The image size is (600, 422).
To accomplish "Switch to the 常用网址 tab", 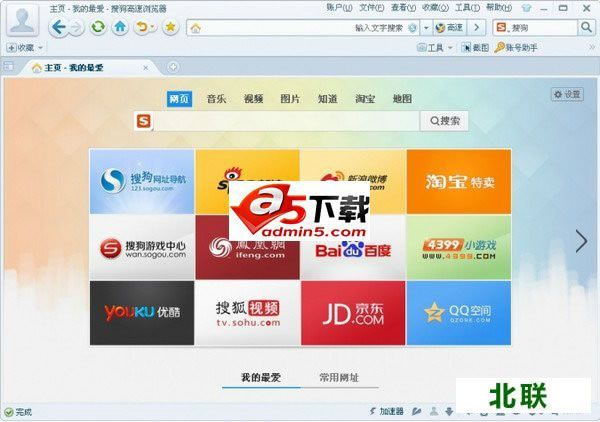I will (x=331, y=378).
